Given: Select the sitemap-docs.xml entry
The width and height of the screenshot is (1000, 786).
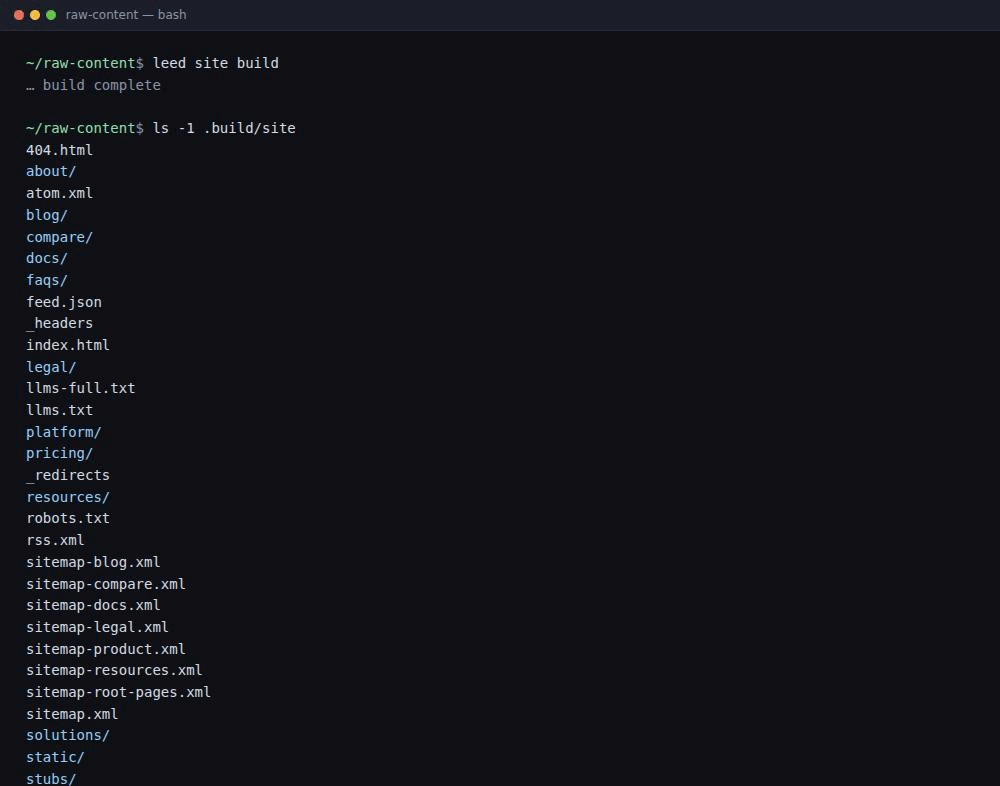Looking at the screenshot, I should (93, 605).
